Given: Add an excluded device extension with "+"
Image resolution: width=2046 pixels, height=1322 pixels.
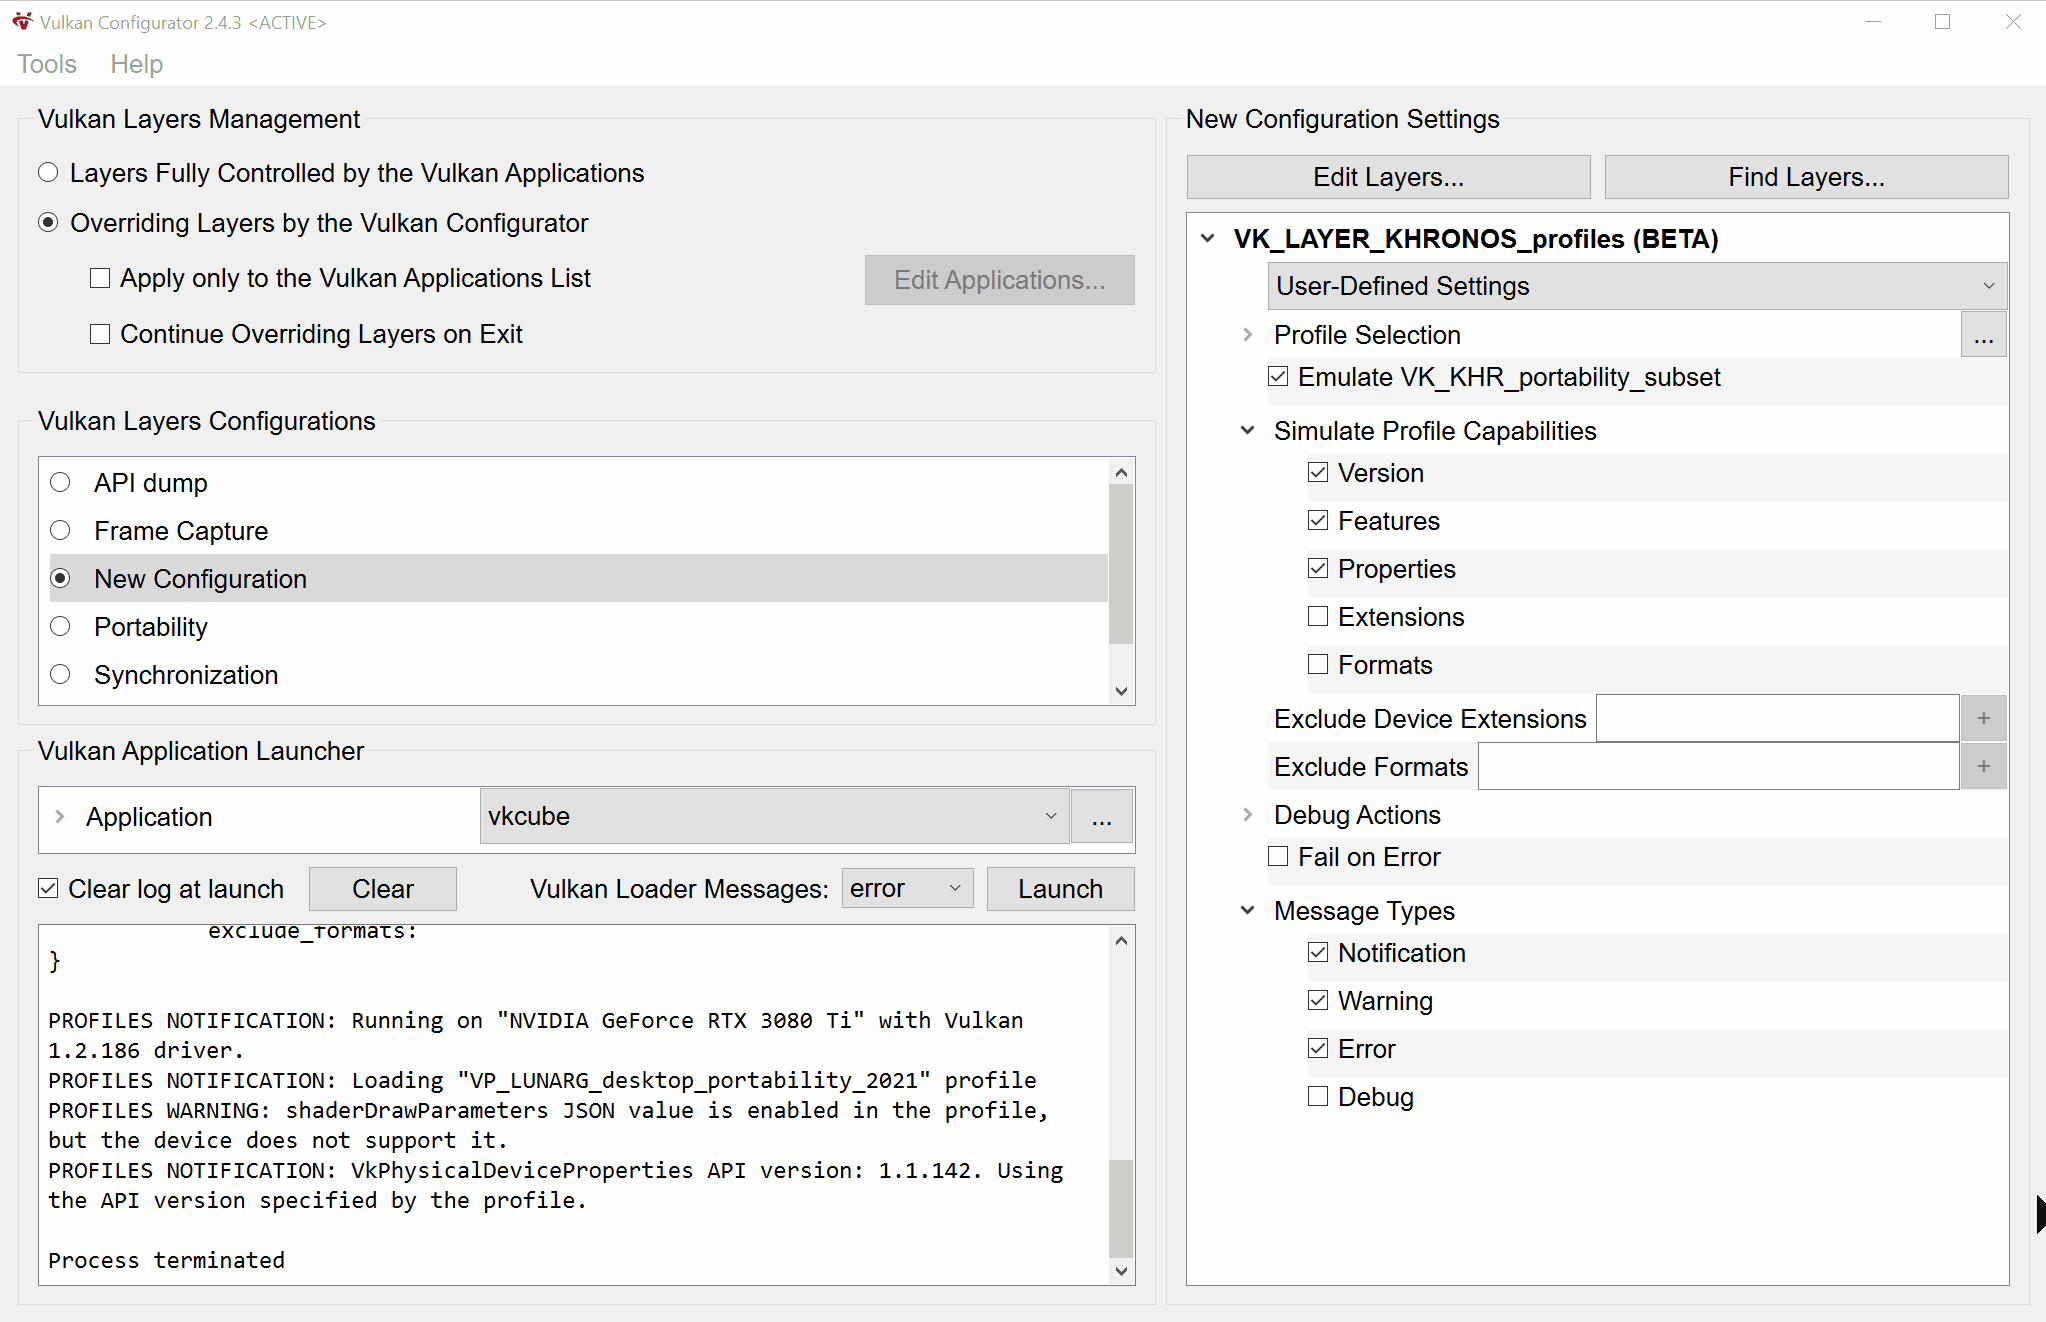Looking at the screenshot, I should click(1984, 718).
